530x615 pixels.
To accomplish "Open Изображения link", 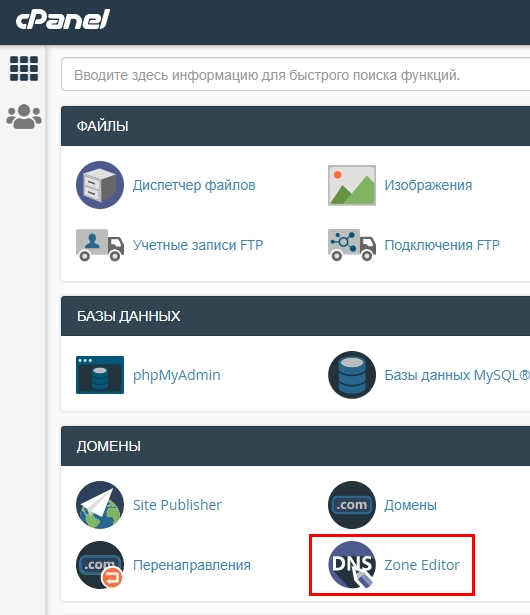I will tap(428, 185).
